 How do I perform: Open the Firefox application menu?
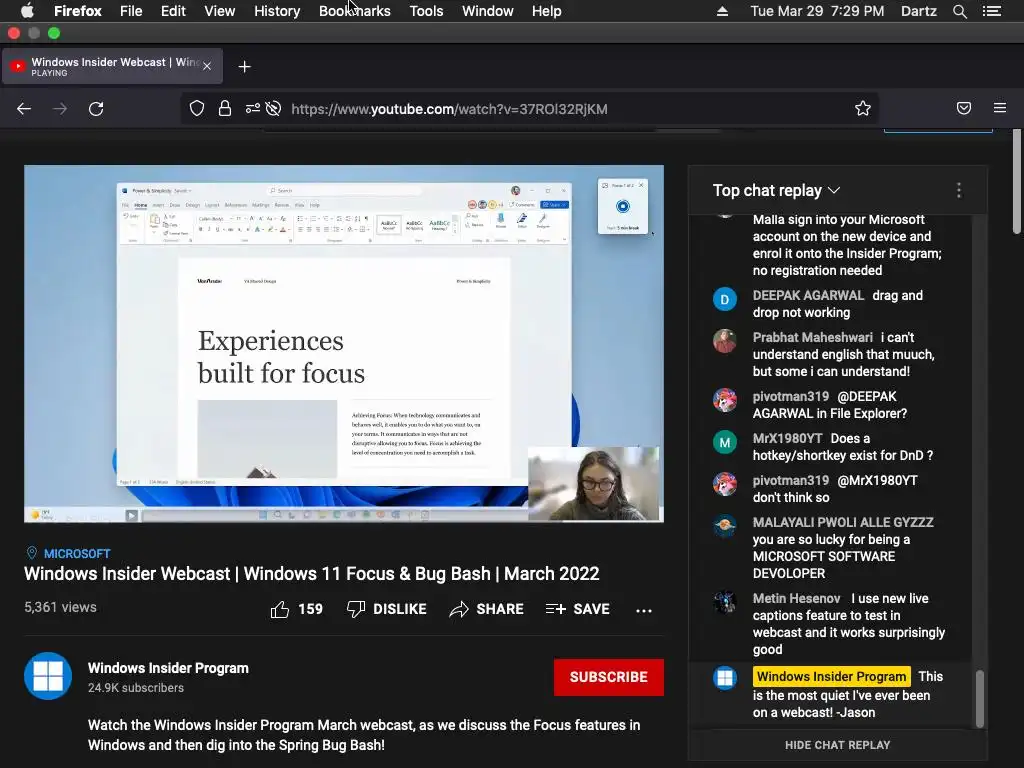pyautogui.click(x=78, y=11)
